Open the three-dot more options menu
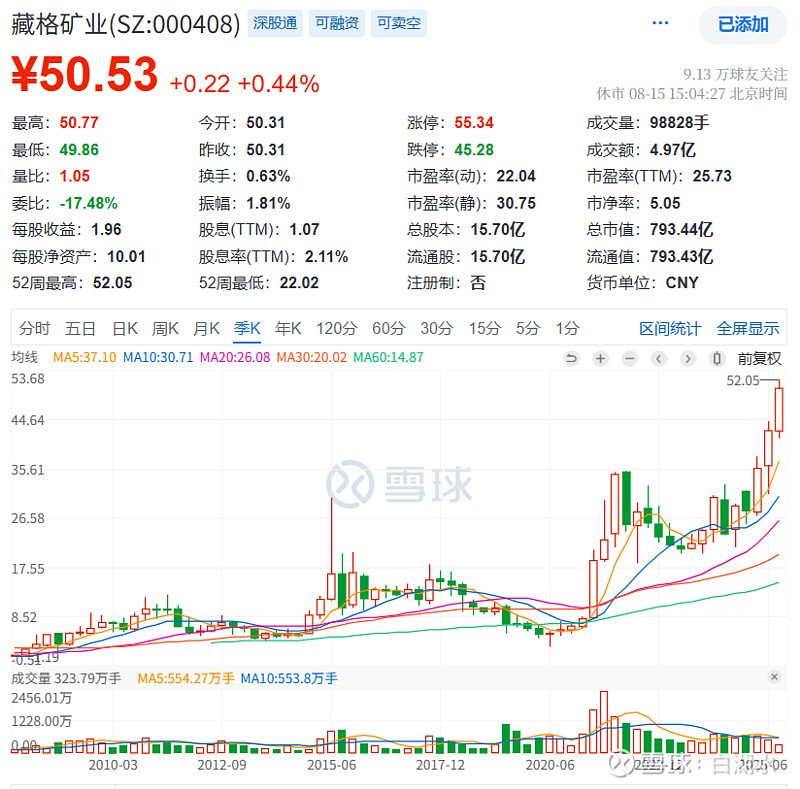 pyautogui.click(x=660, y=23)
